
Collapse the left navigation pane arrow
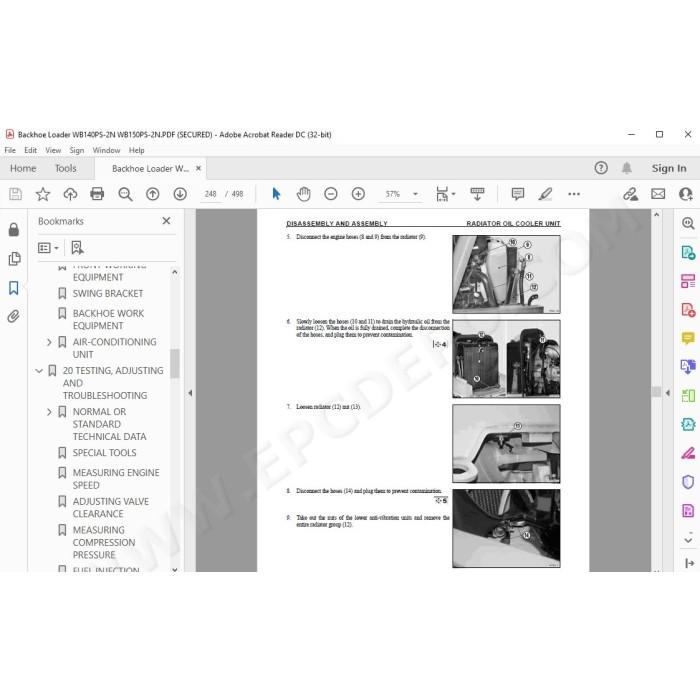[190, 393]
